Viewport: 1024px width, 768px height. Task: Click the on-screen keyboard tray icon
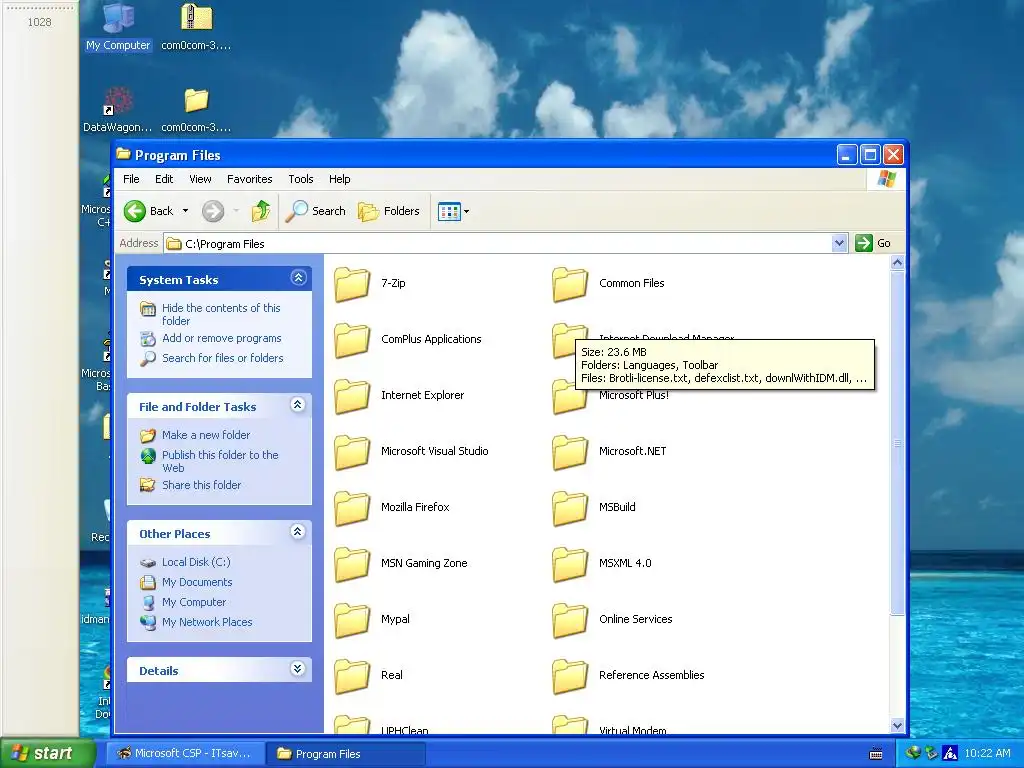tap(876, 754)
